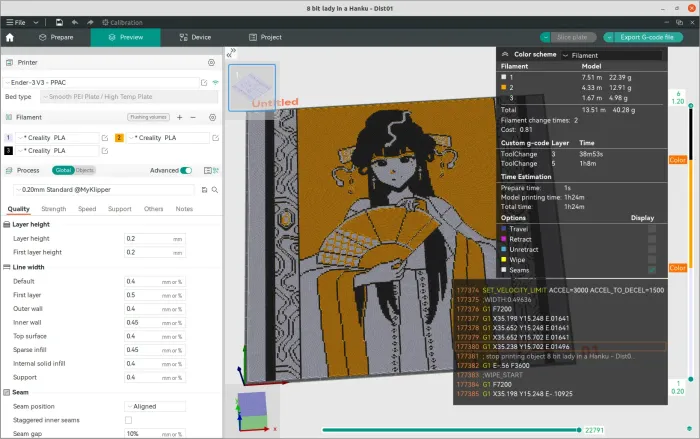Toggle the Advanced mode switch
Viewport: 700px width, 439px height.
point(187,171)
